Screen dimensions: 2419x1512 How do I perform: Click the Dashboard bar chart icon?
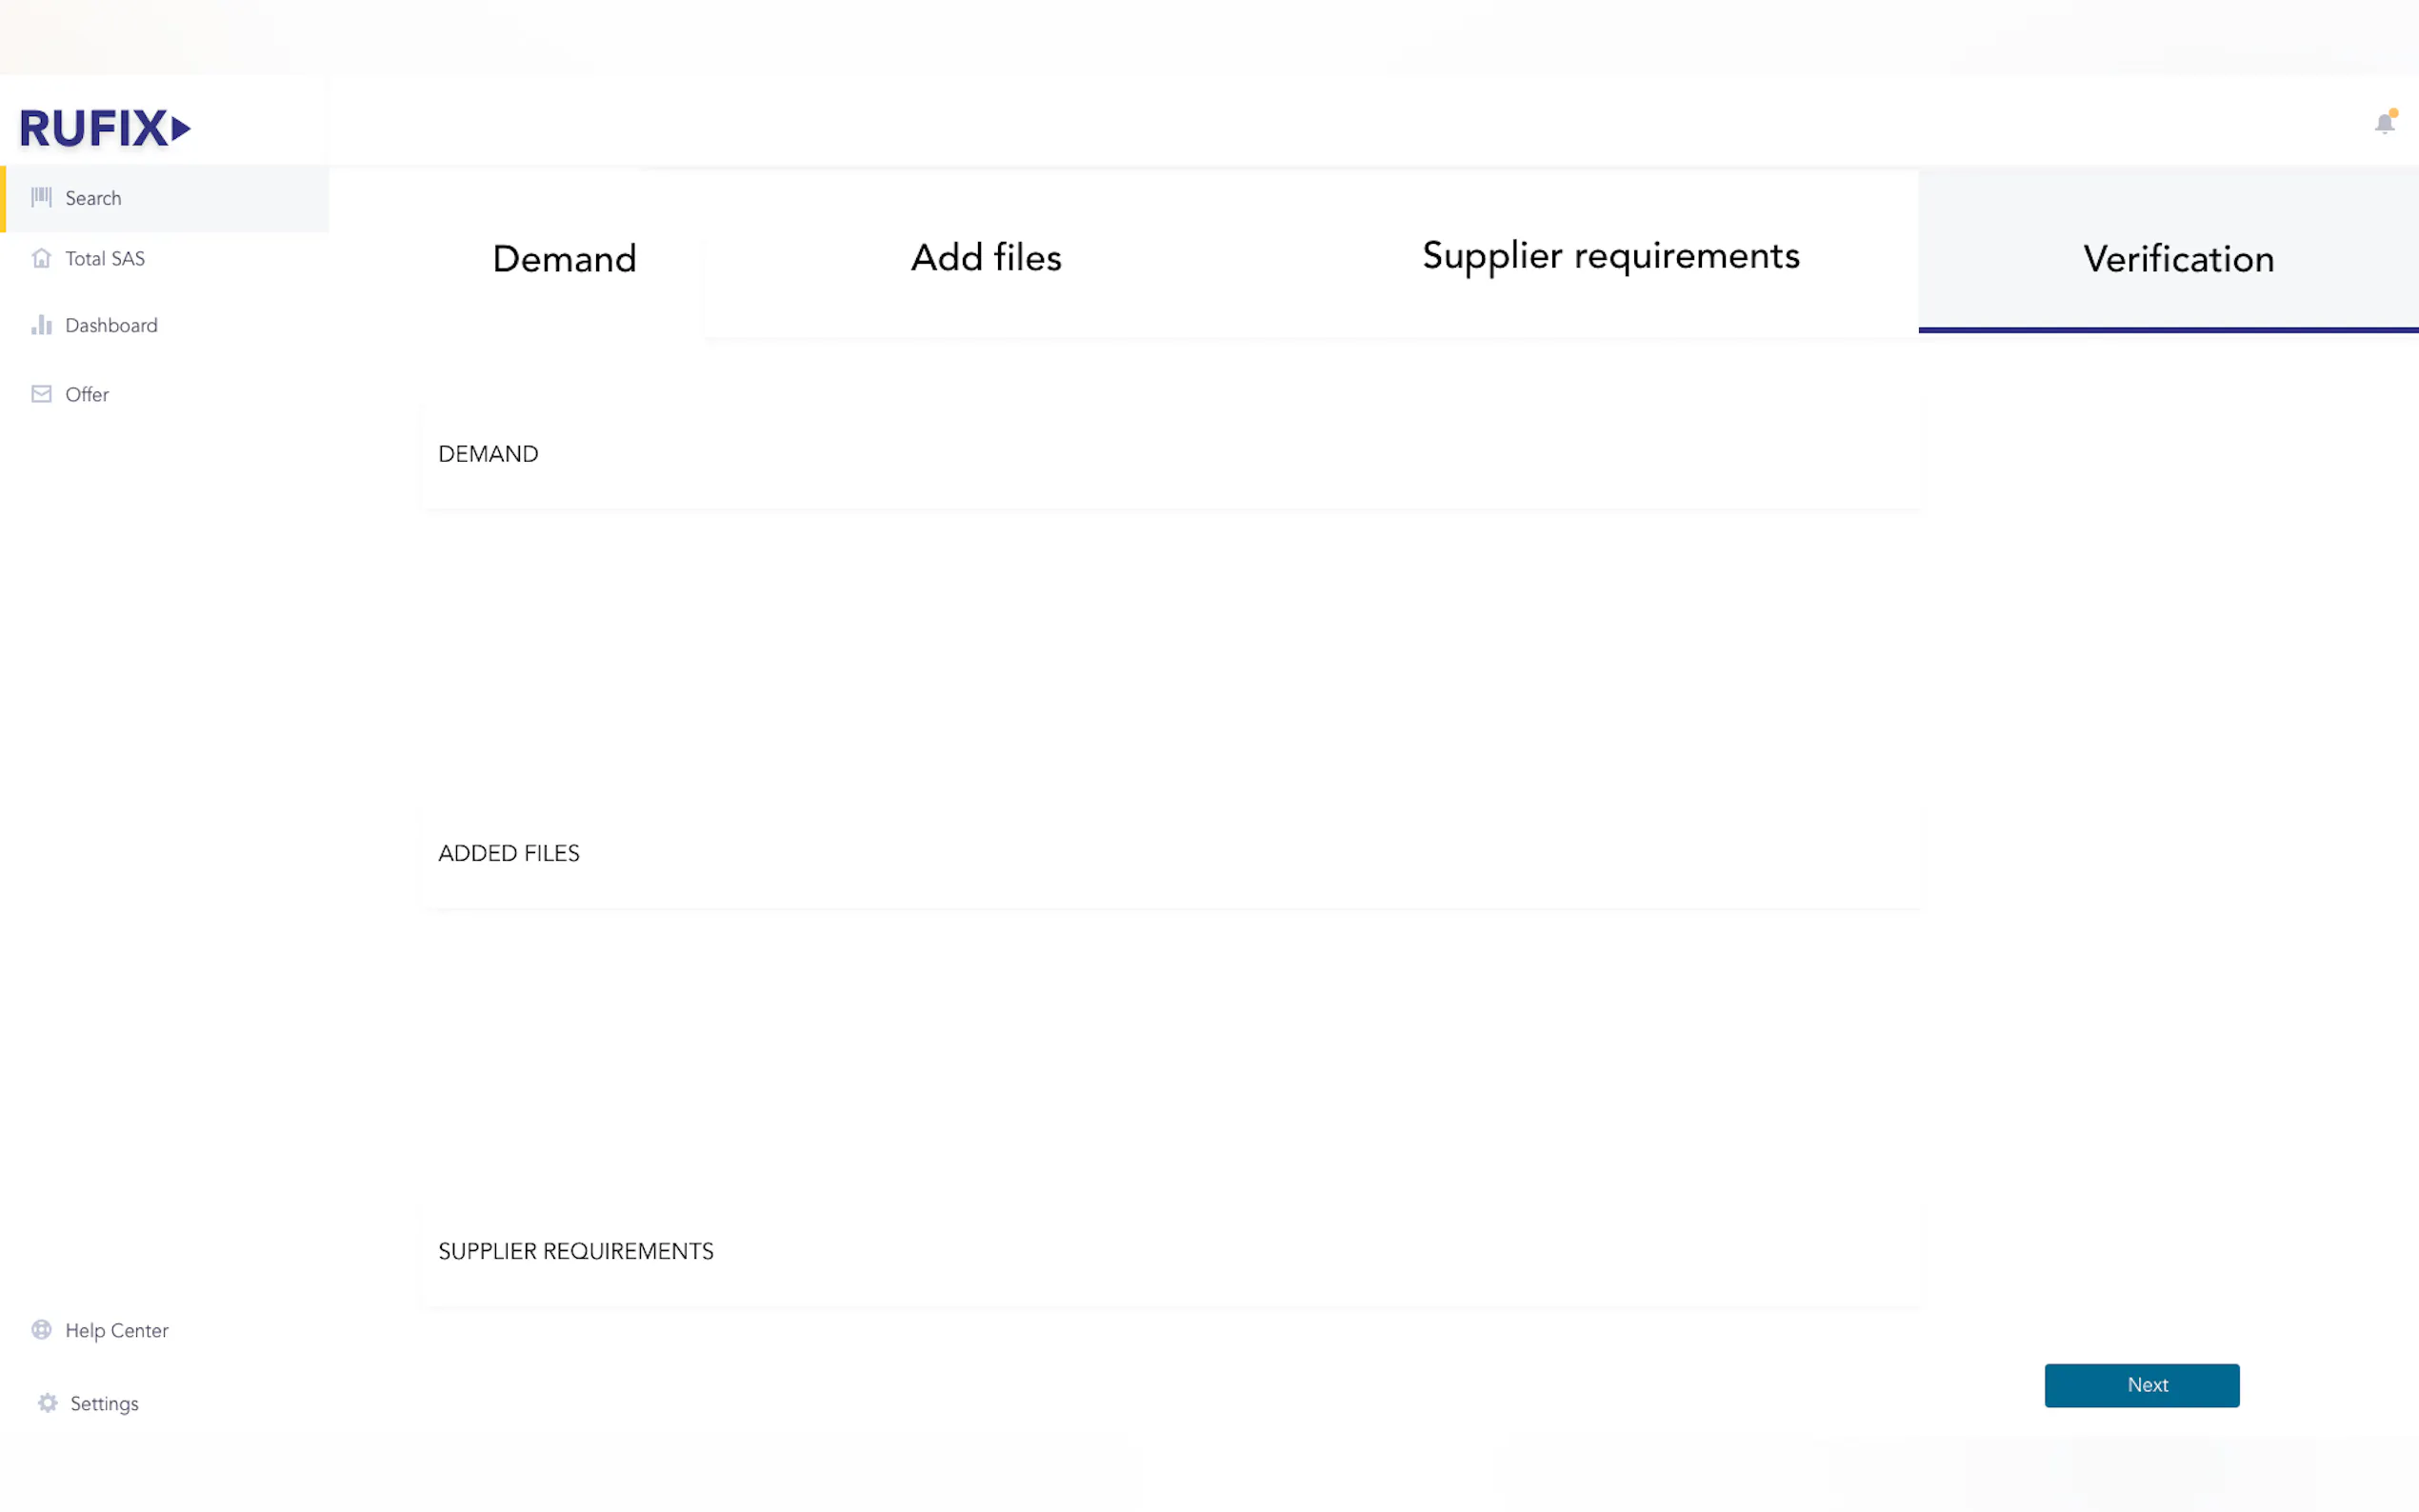41,325
